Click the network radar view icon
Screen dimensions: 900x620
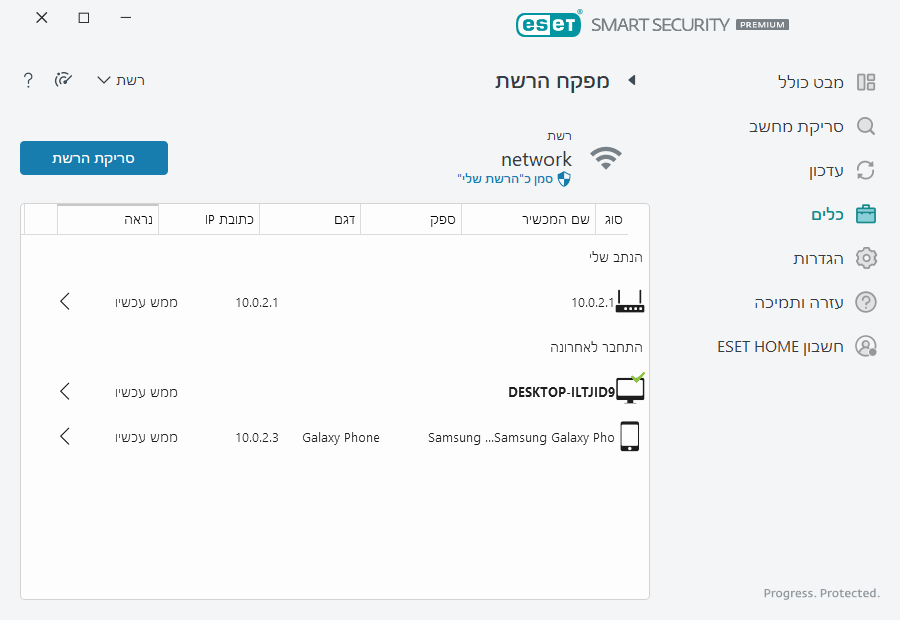click(64, 80)
